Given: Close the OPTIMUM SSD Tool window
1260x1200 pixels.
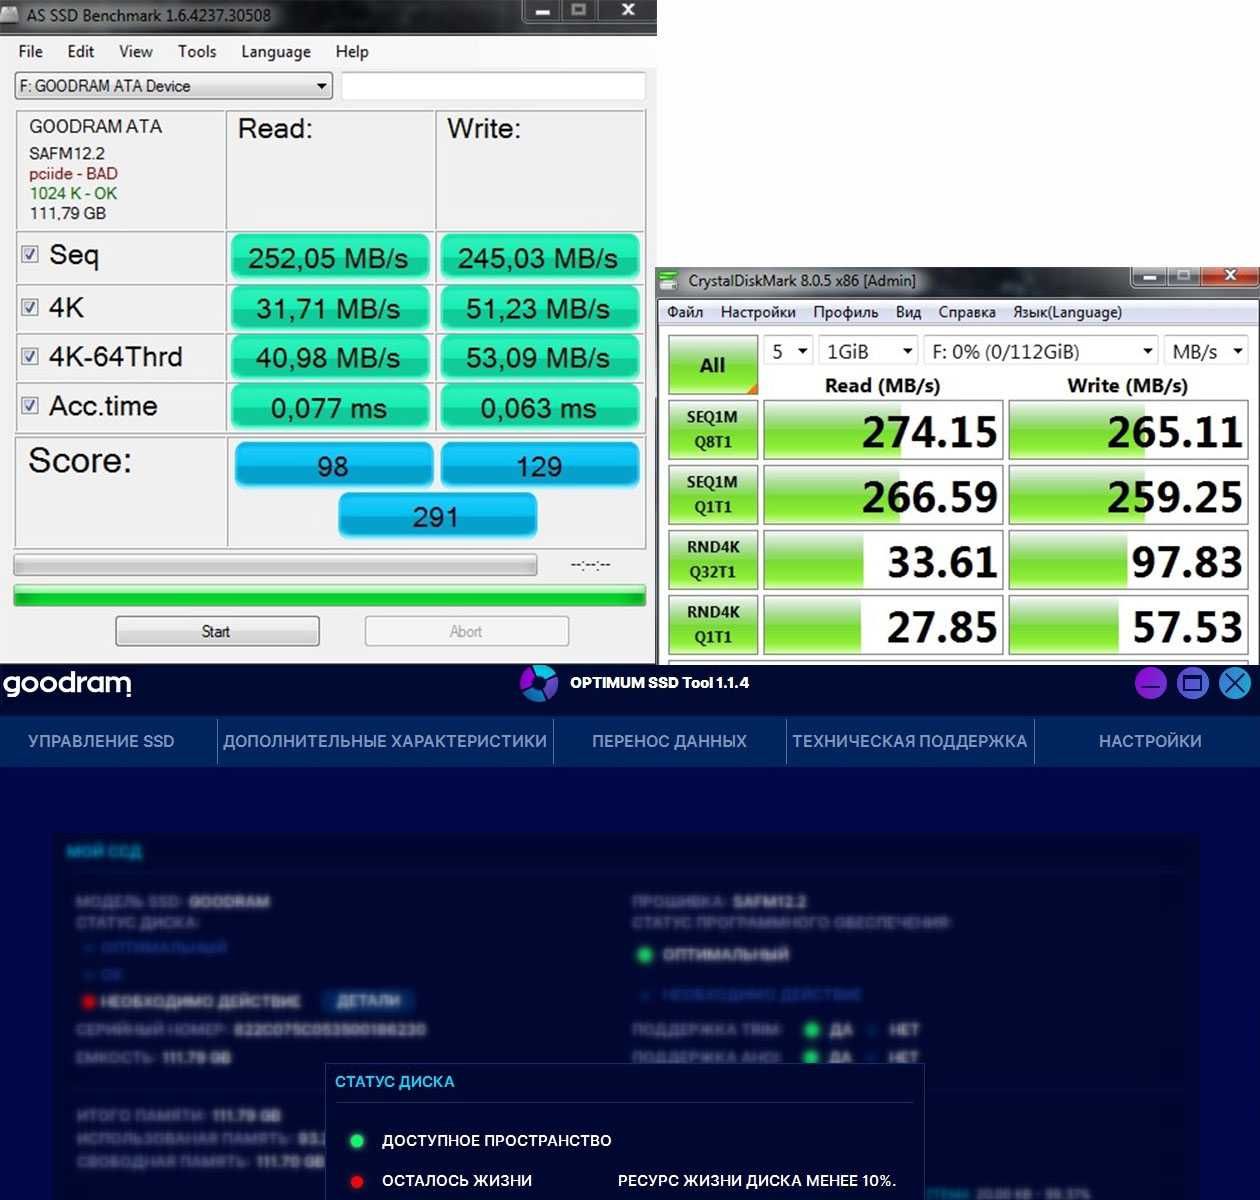Looking at the screenshot, I should 1236,683.
